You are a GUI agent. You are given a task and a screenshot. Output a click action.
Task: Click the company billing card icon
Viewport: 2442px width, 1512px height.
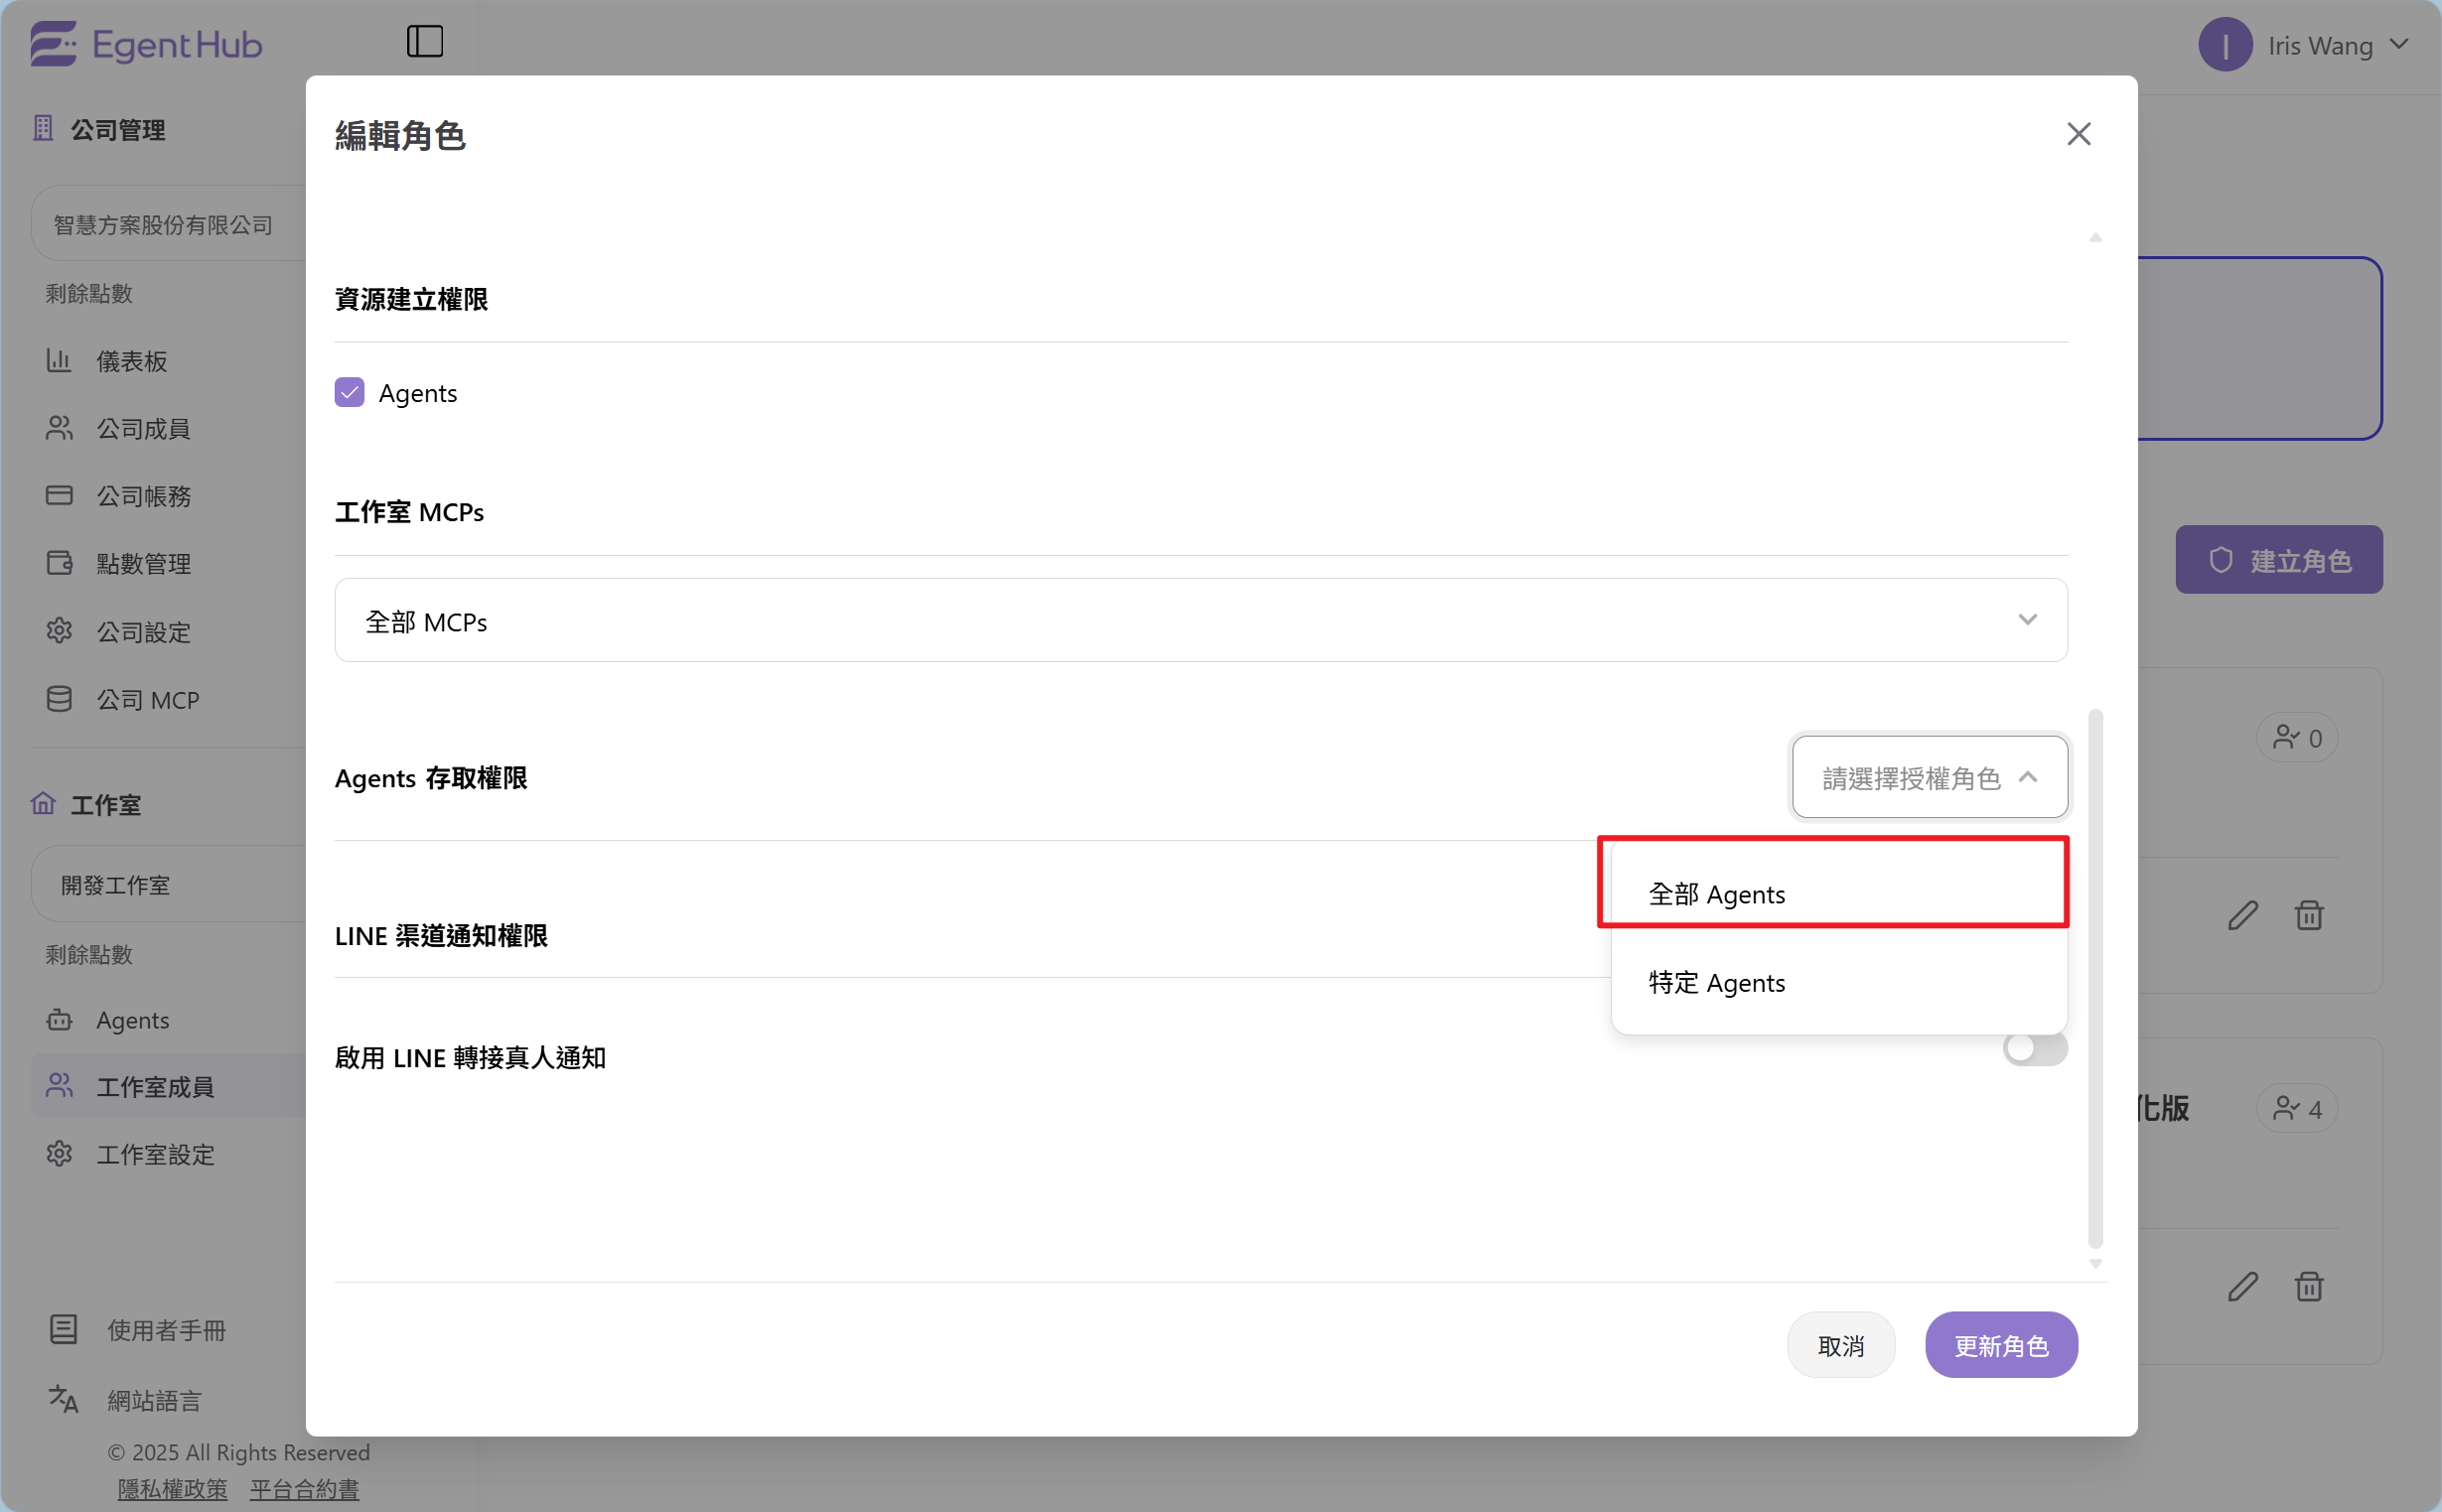(59, 495)
